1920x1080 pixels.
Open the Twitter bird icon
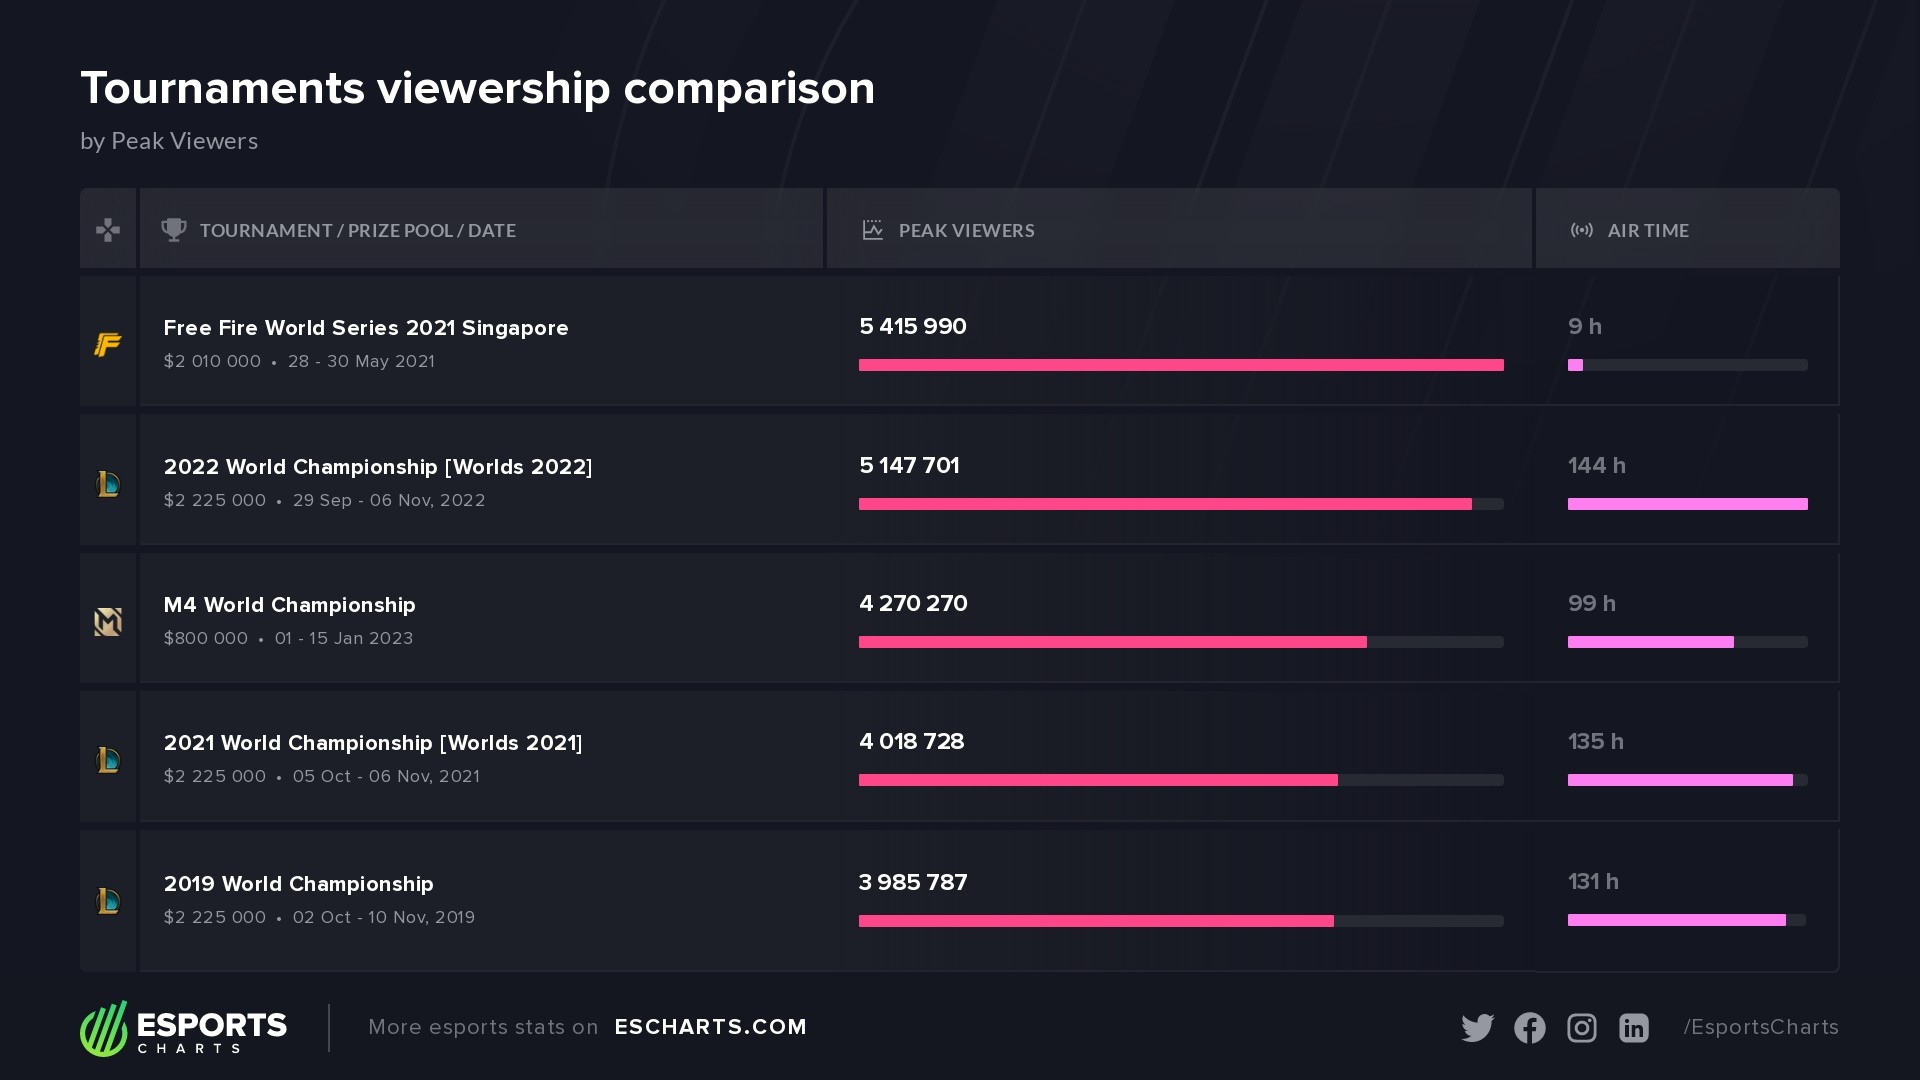(1477, 1028)
